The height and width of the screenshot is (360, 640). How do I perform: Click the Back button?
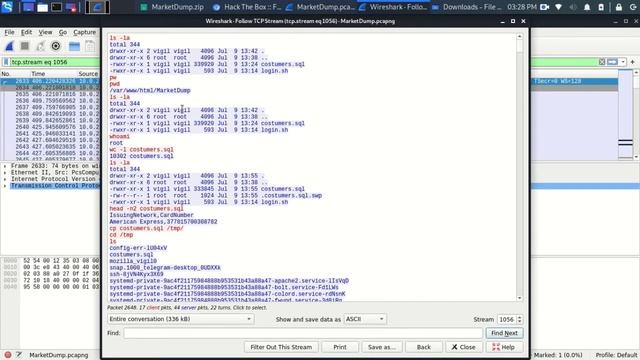[x=424, y=347]
